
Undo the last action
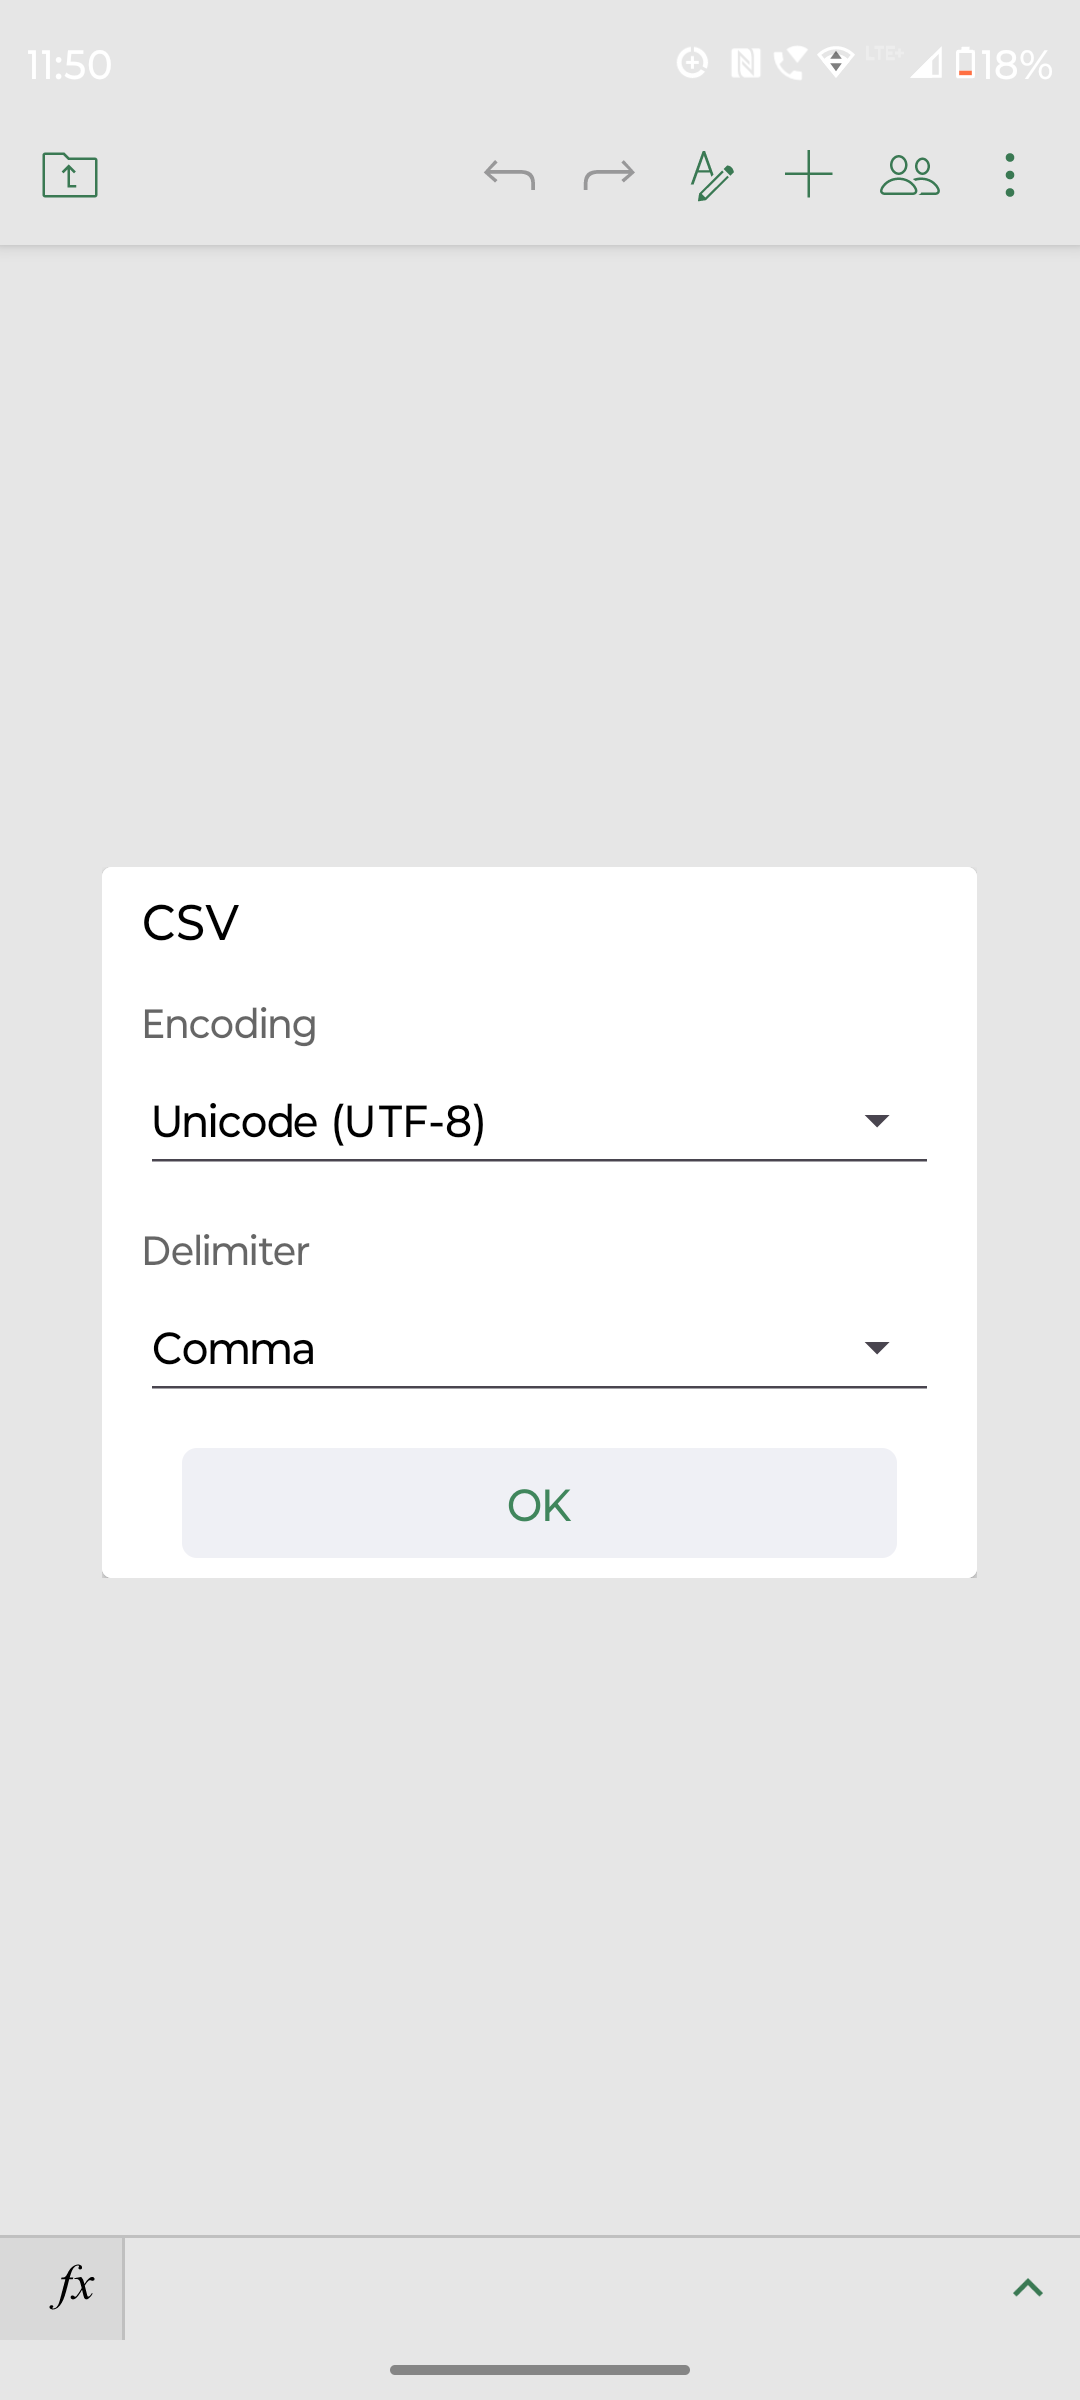click(509, 175)
